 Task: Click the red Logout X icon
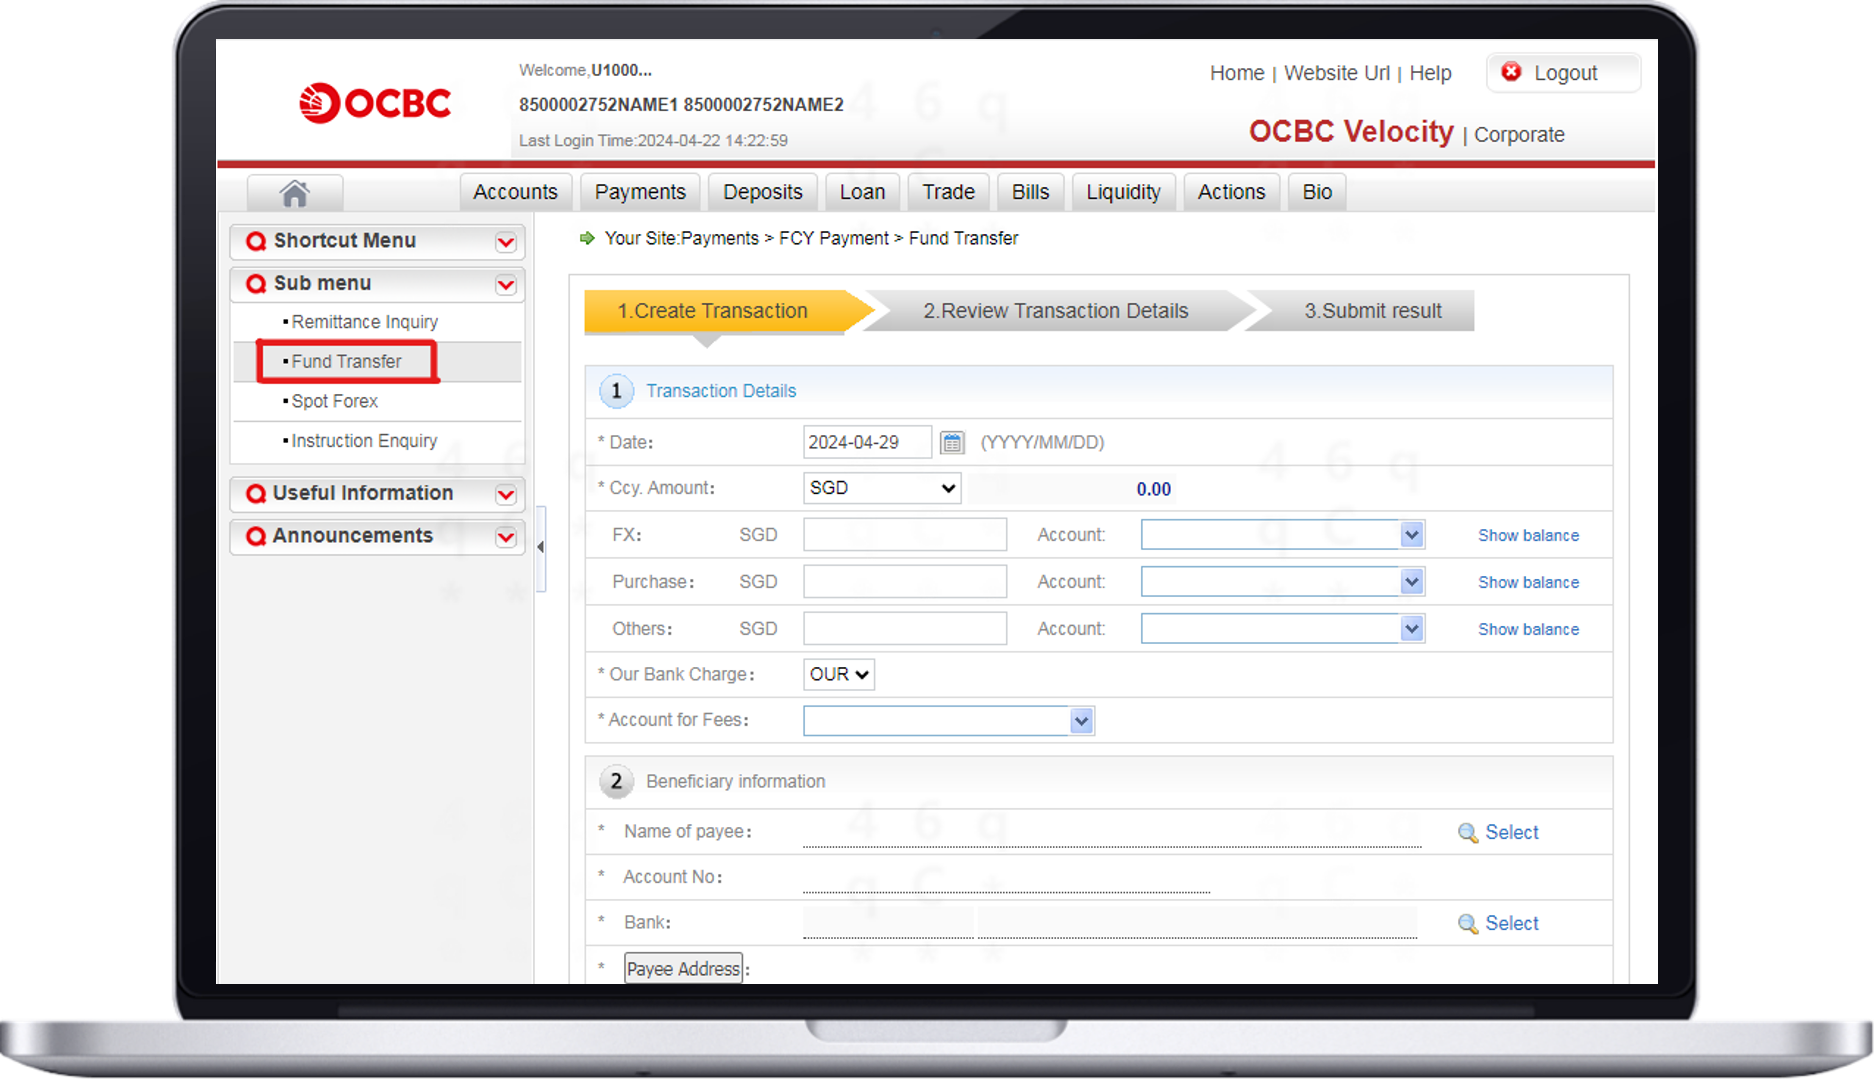click(x=1511, y=72)
